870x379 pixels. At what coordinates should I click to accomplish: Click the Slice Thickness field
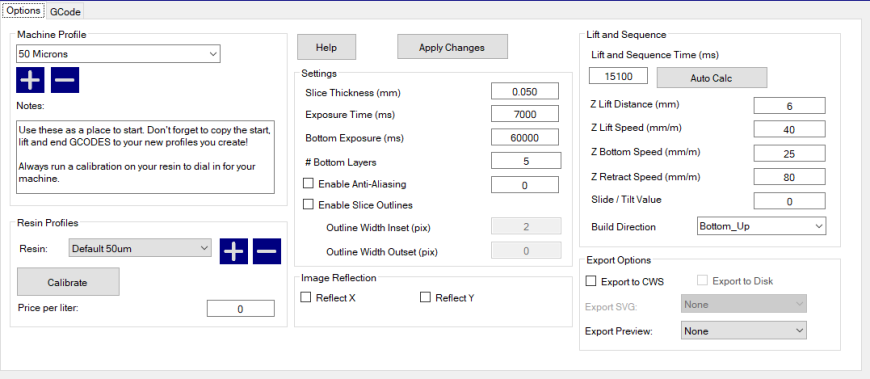click(525, 92)
